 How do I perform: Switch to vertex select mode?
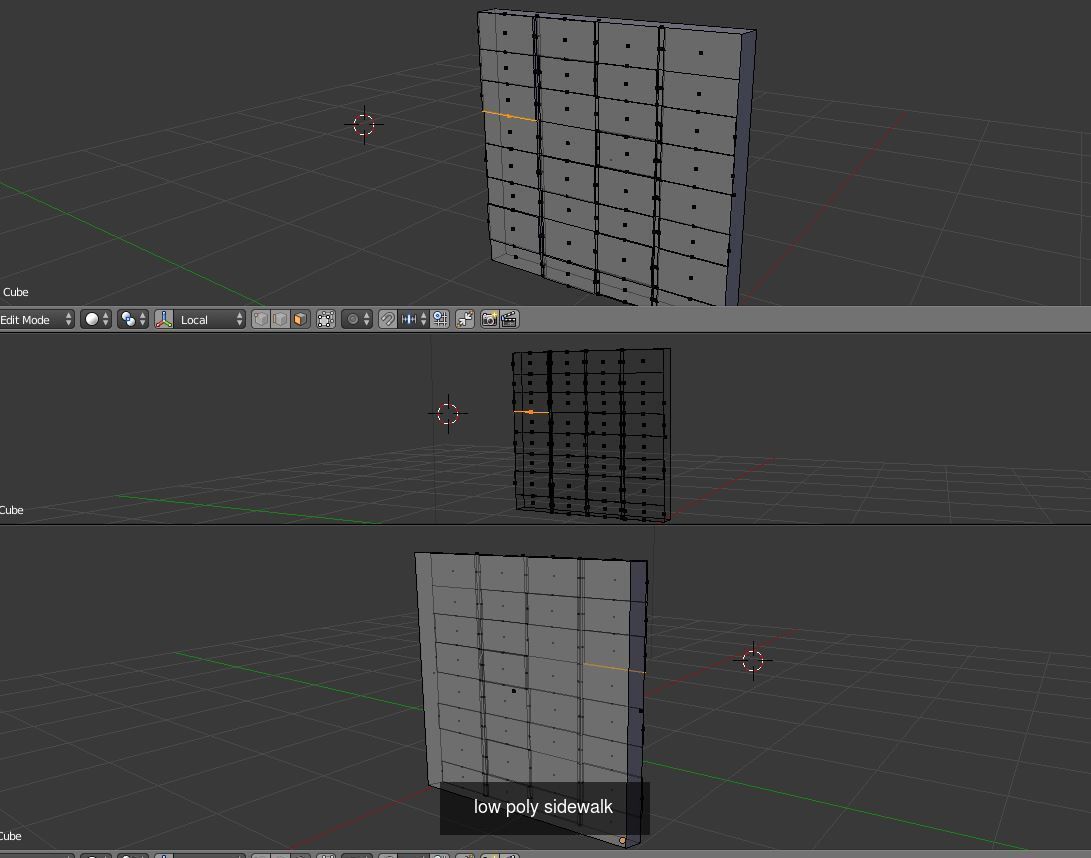(261, 319)
